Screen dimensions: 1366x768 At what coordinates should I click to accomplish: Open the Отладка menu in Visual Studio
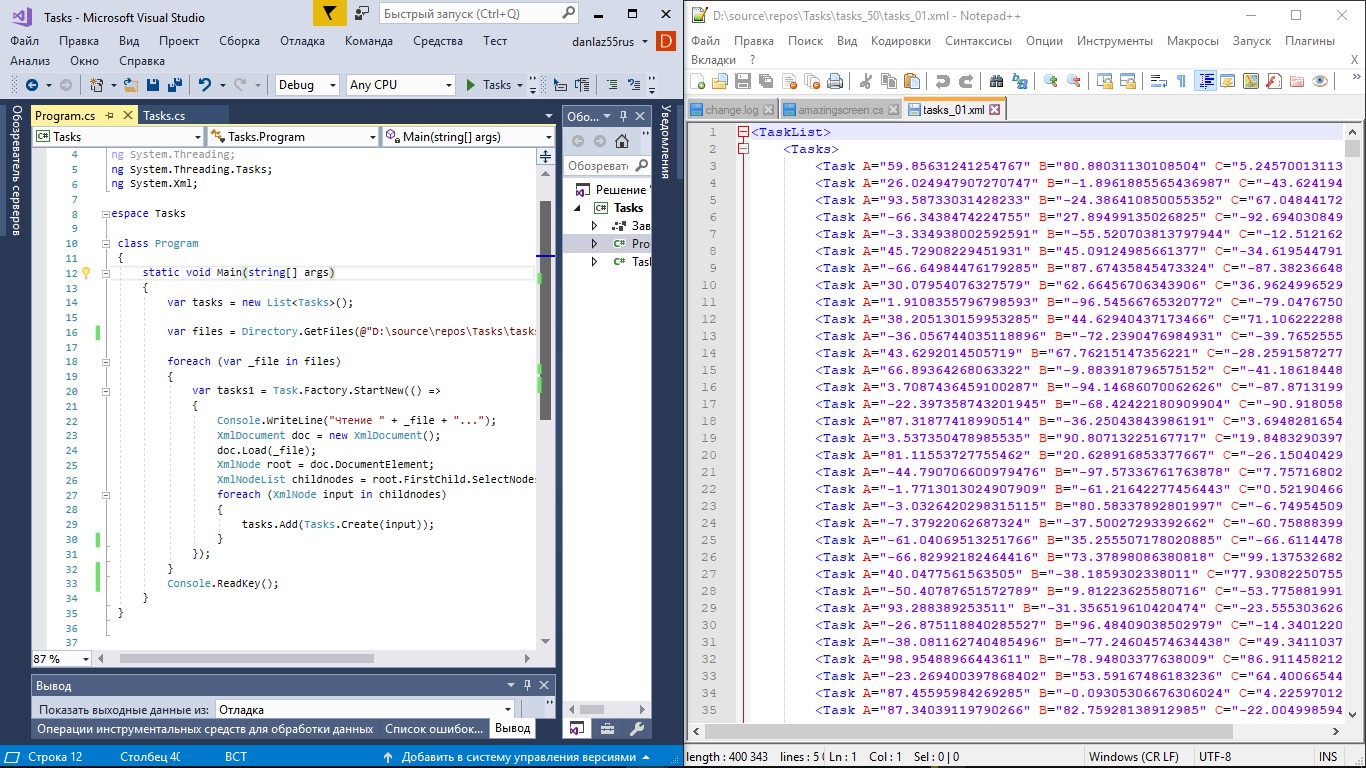click(x=303, y=41)
